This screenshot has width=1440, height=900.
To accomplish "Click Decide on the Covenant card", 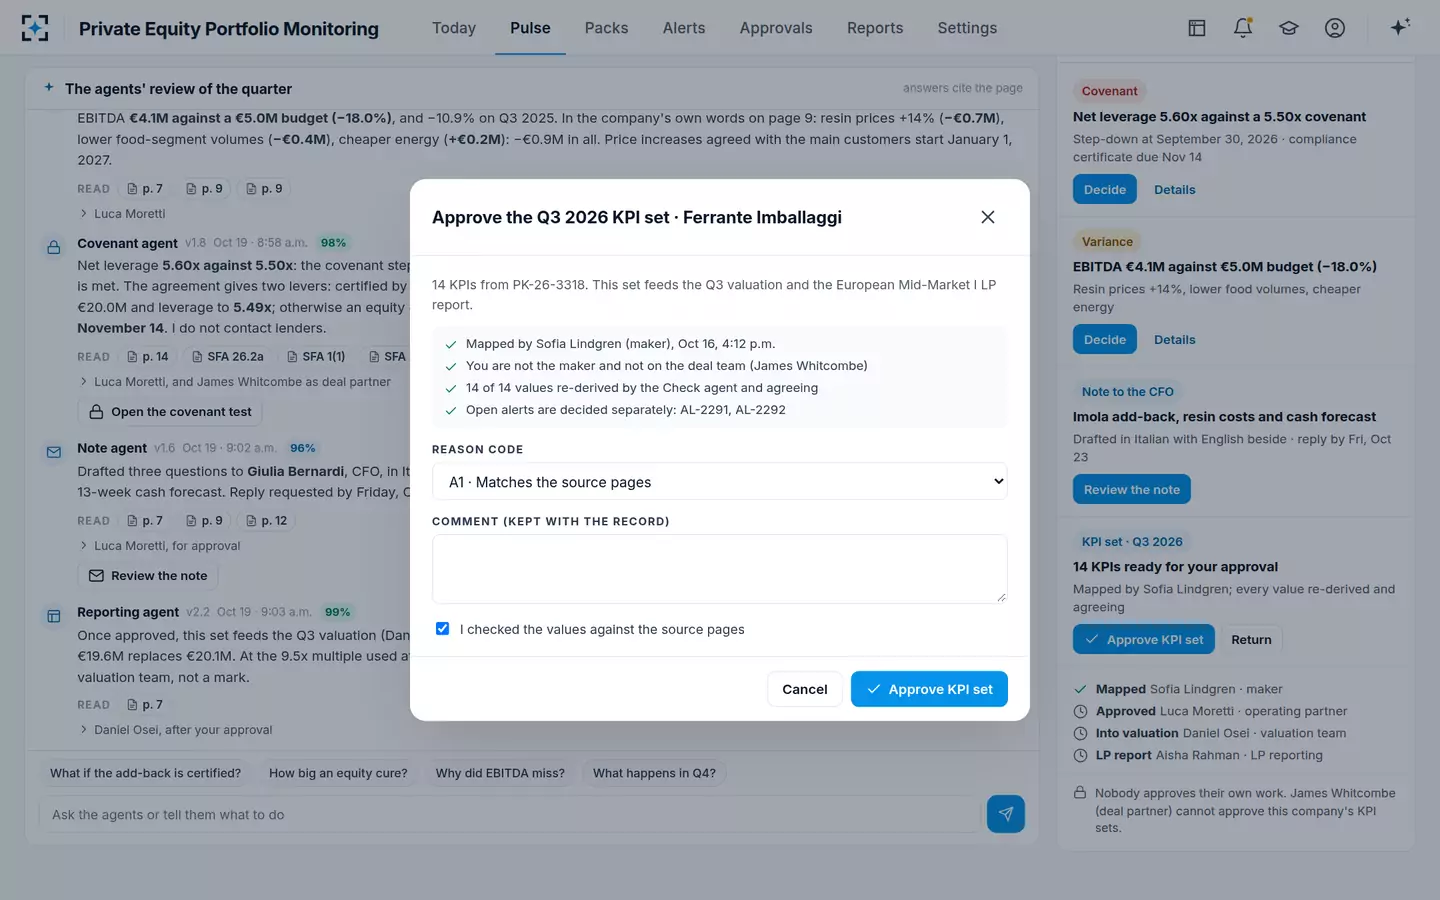I will point(1105,189).
